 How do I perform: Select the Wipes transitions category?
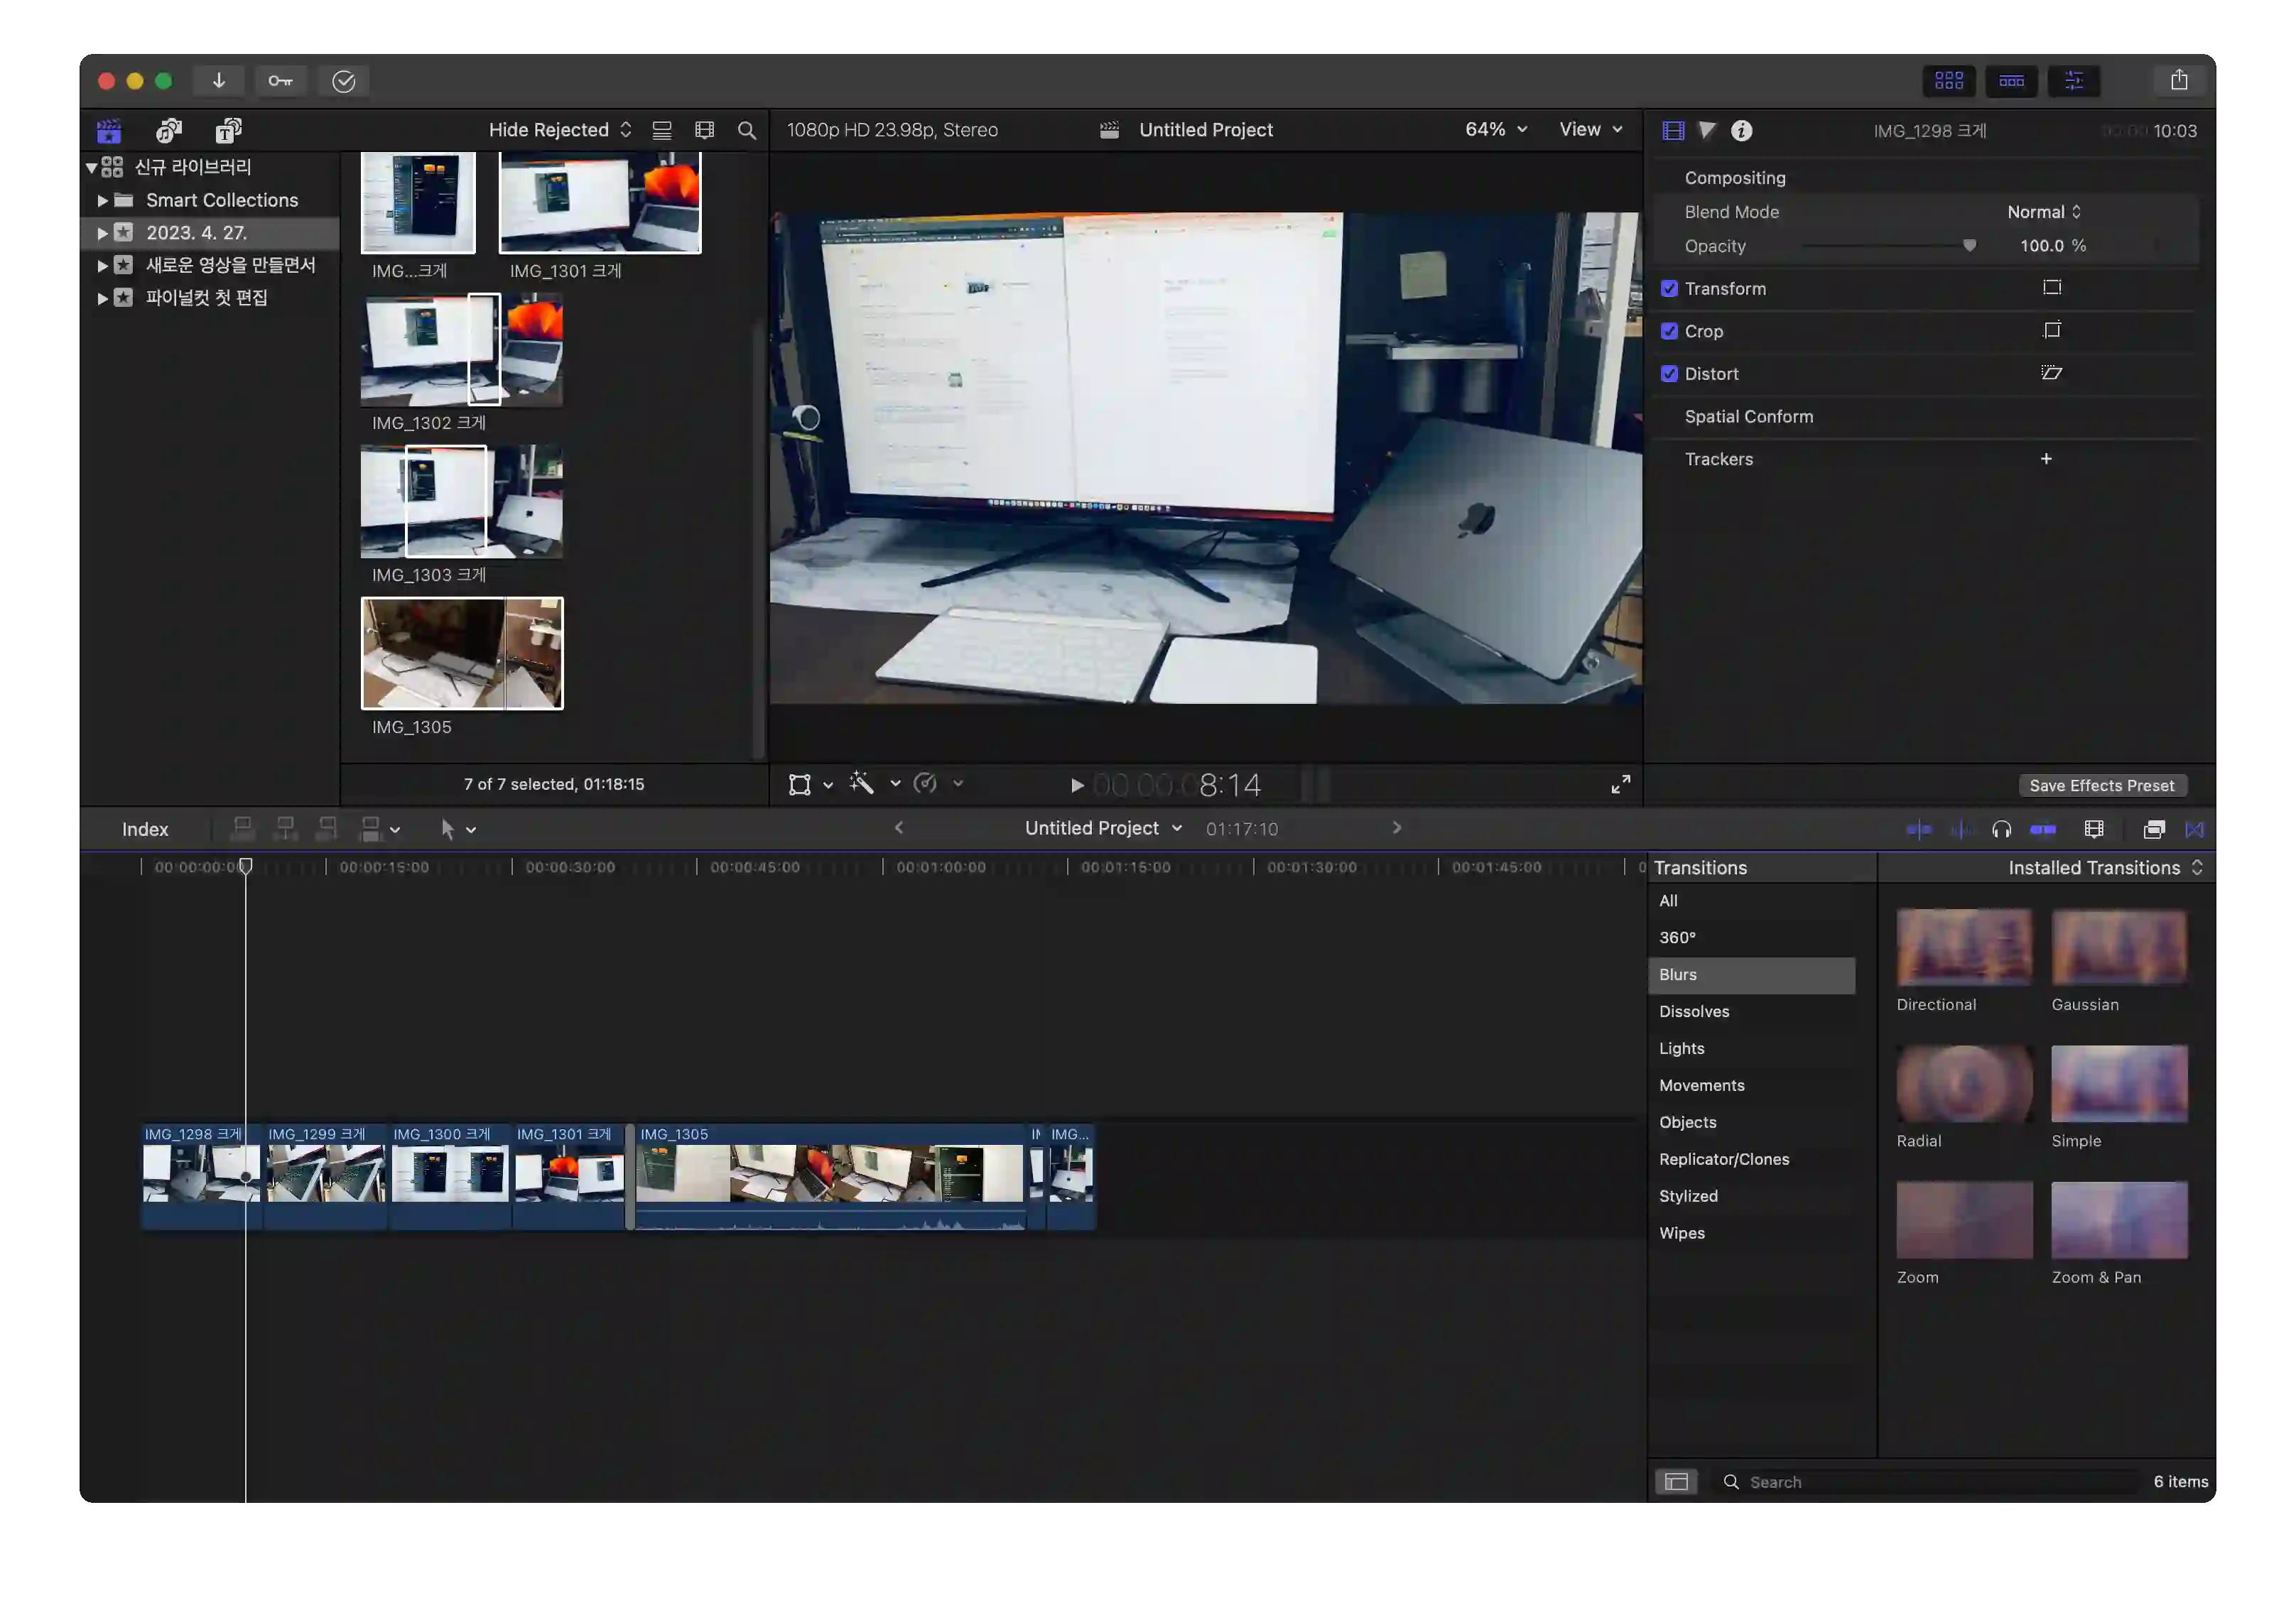coord(1681,1233)
